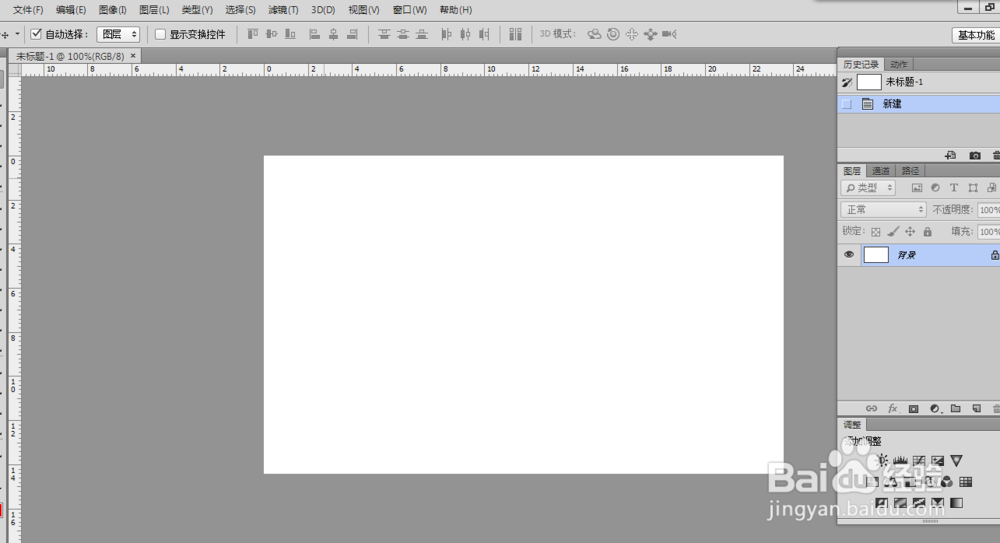
Task: Click the 背景 layer thumbnail
Action: tap(876, 255)
